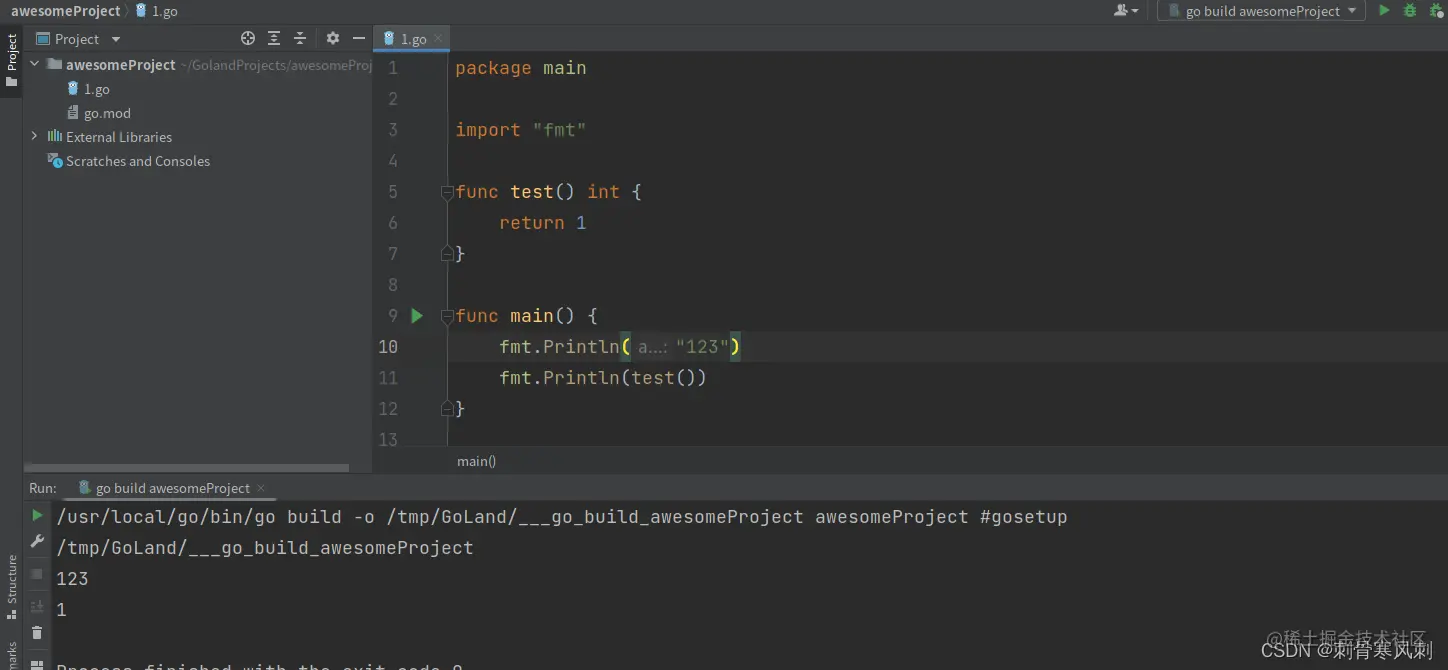The height and width of the screenshot is (670, 1448).
Task: Click fmt.Println(test()) line
Action: point(603,378)
